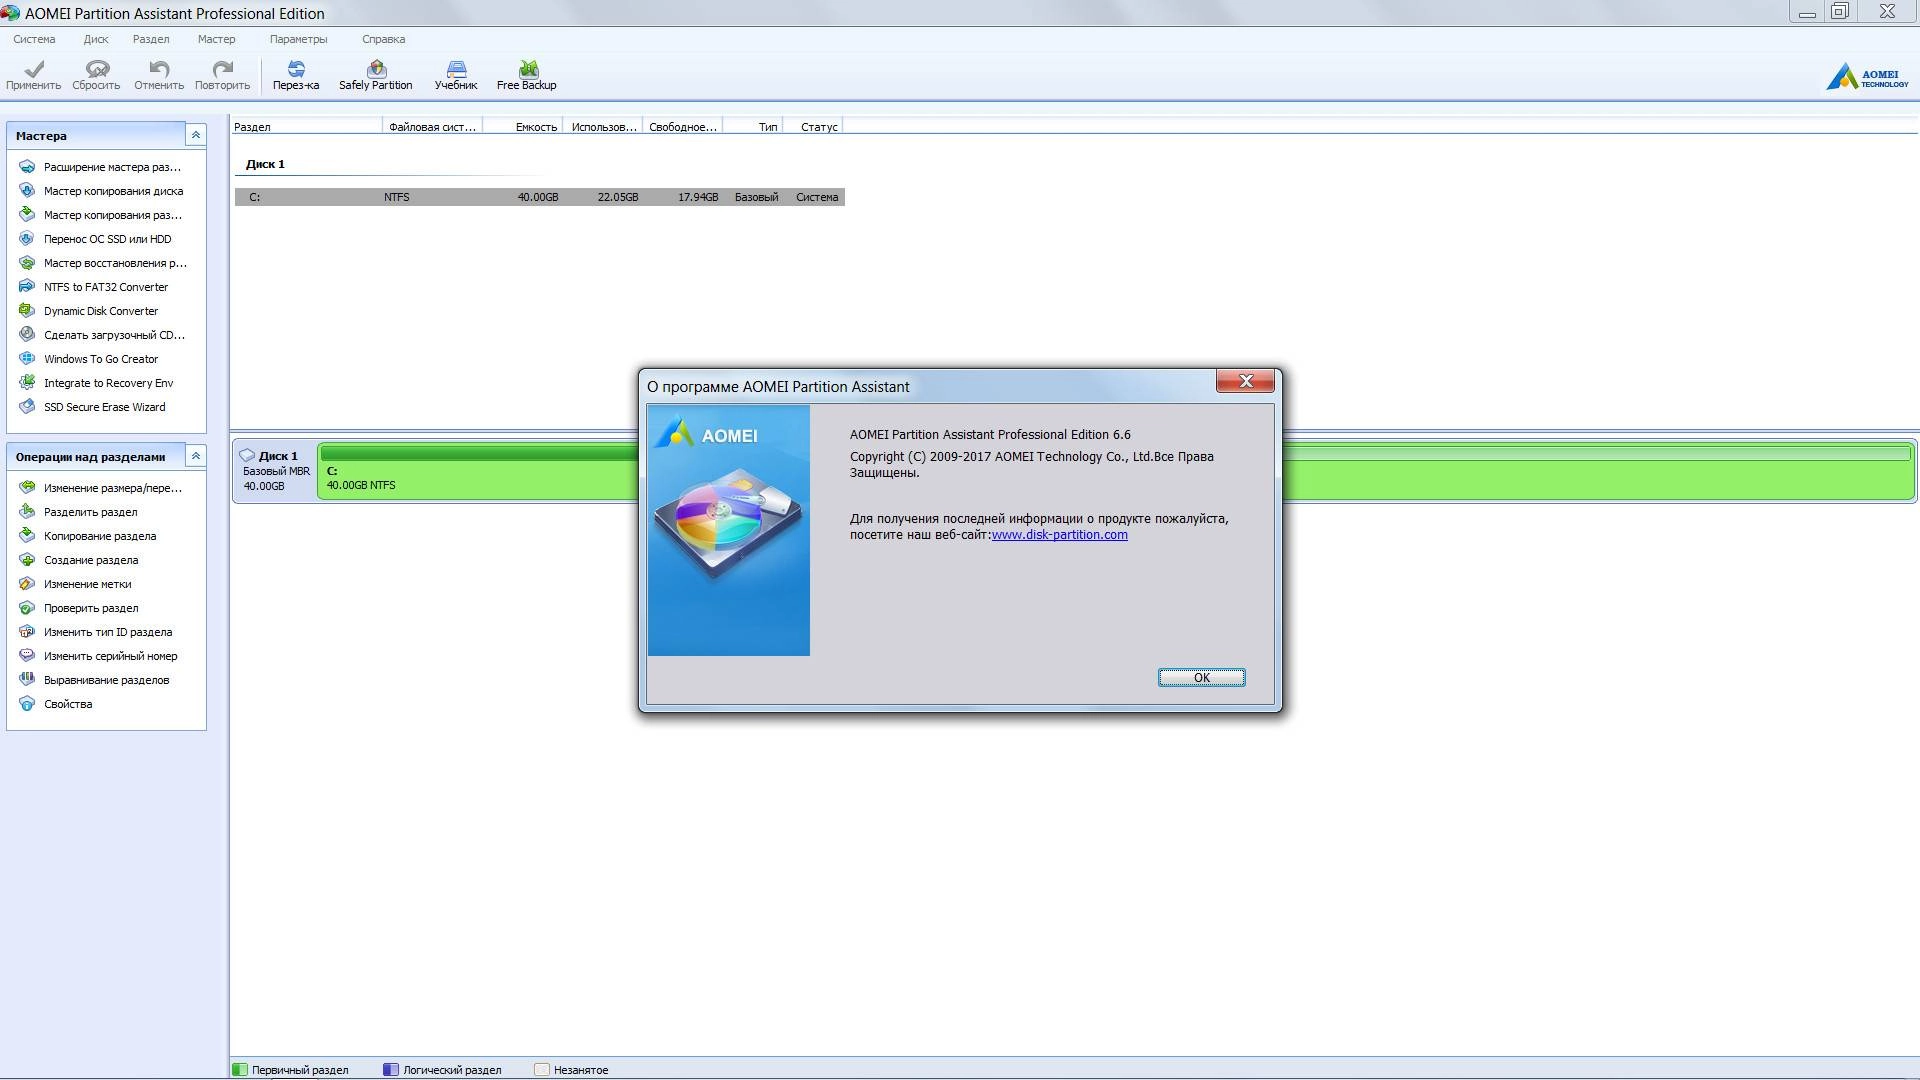The width and height of the screenshot is (1920, 1080).
Task: Close the О программе dialog
Action: [1245, 381]
